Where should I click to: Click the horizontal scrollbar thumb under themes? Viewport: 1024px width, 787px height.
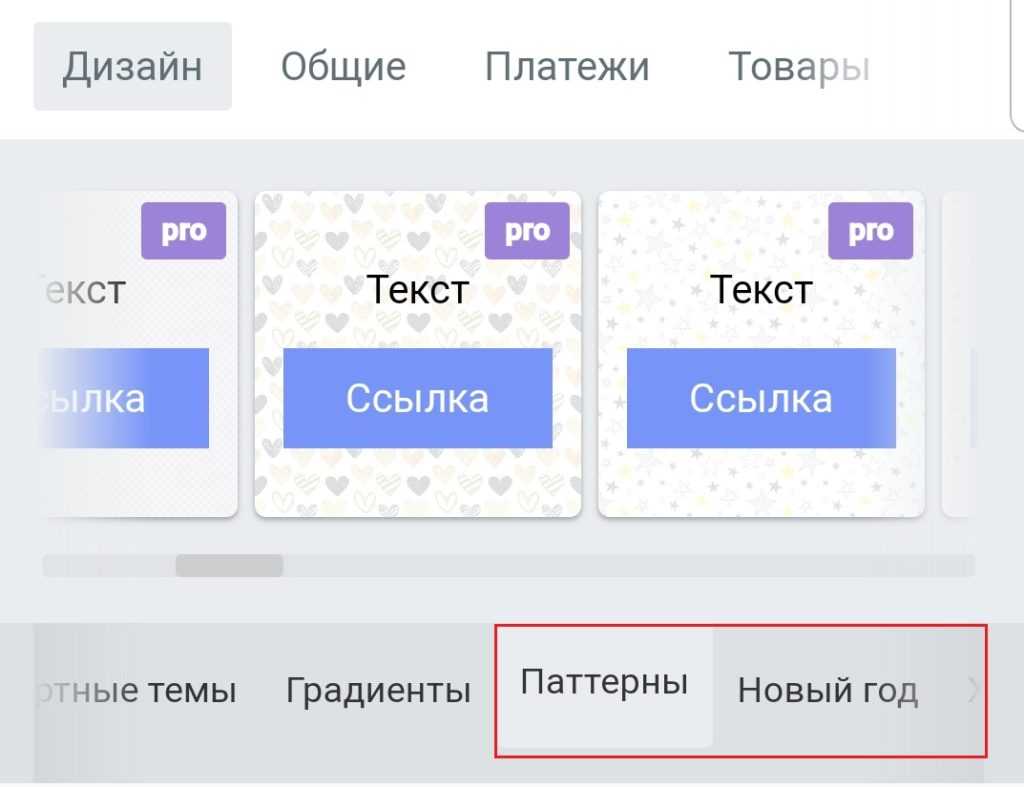coord(229,566)
